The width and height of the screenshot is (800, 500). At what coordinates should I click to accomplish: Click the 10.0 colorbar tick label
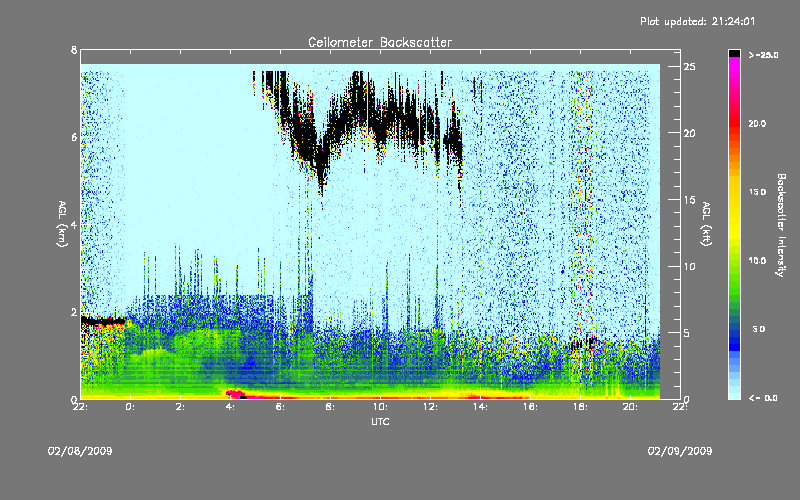[x=757, y=260]
